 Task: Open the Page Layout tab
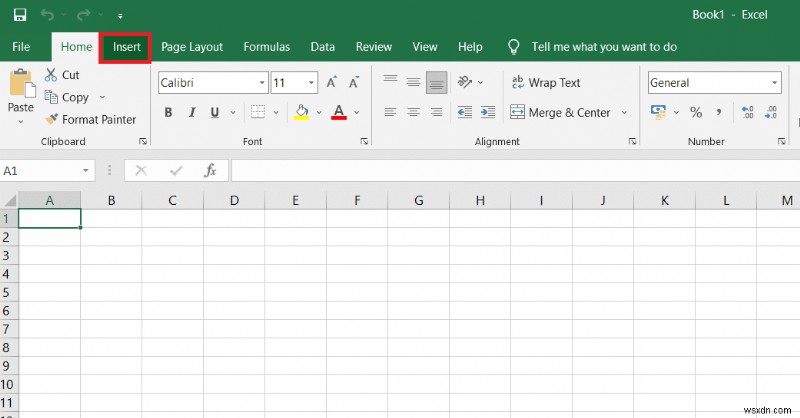click(192, 47)
